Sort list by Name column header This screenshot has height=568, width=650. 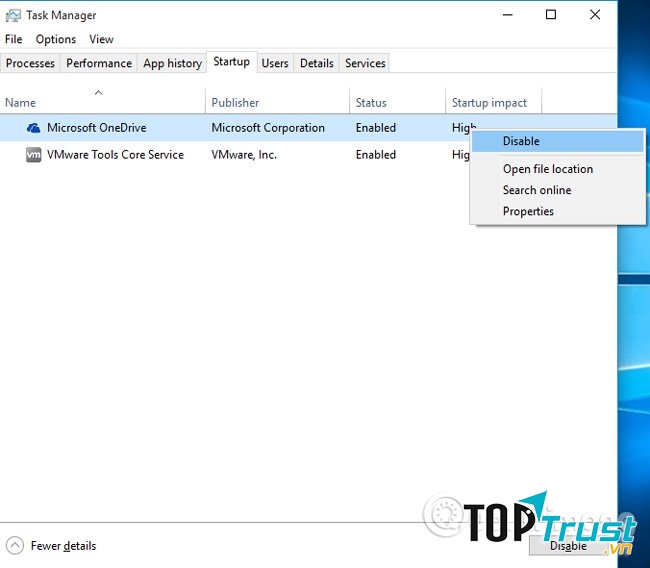click(20, 102)
